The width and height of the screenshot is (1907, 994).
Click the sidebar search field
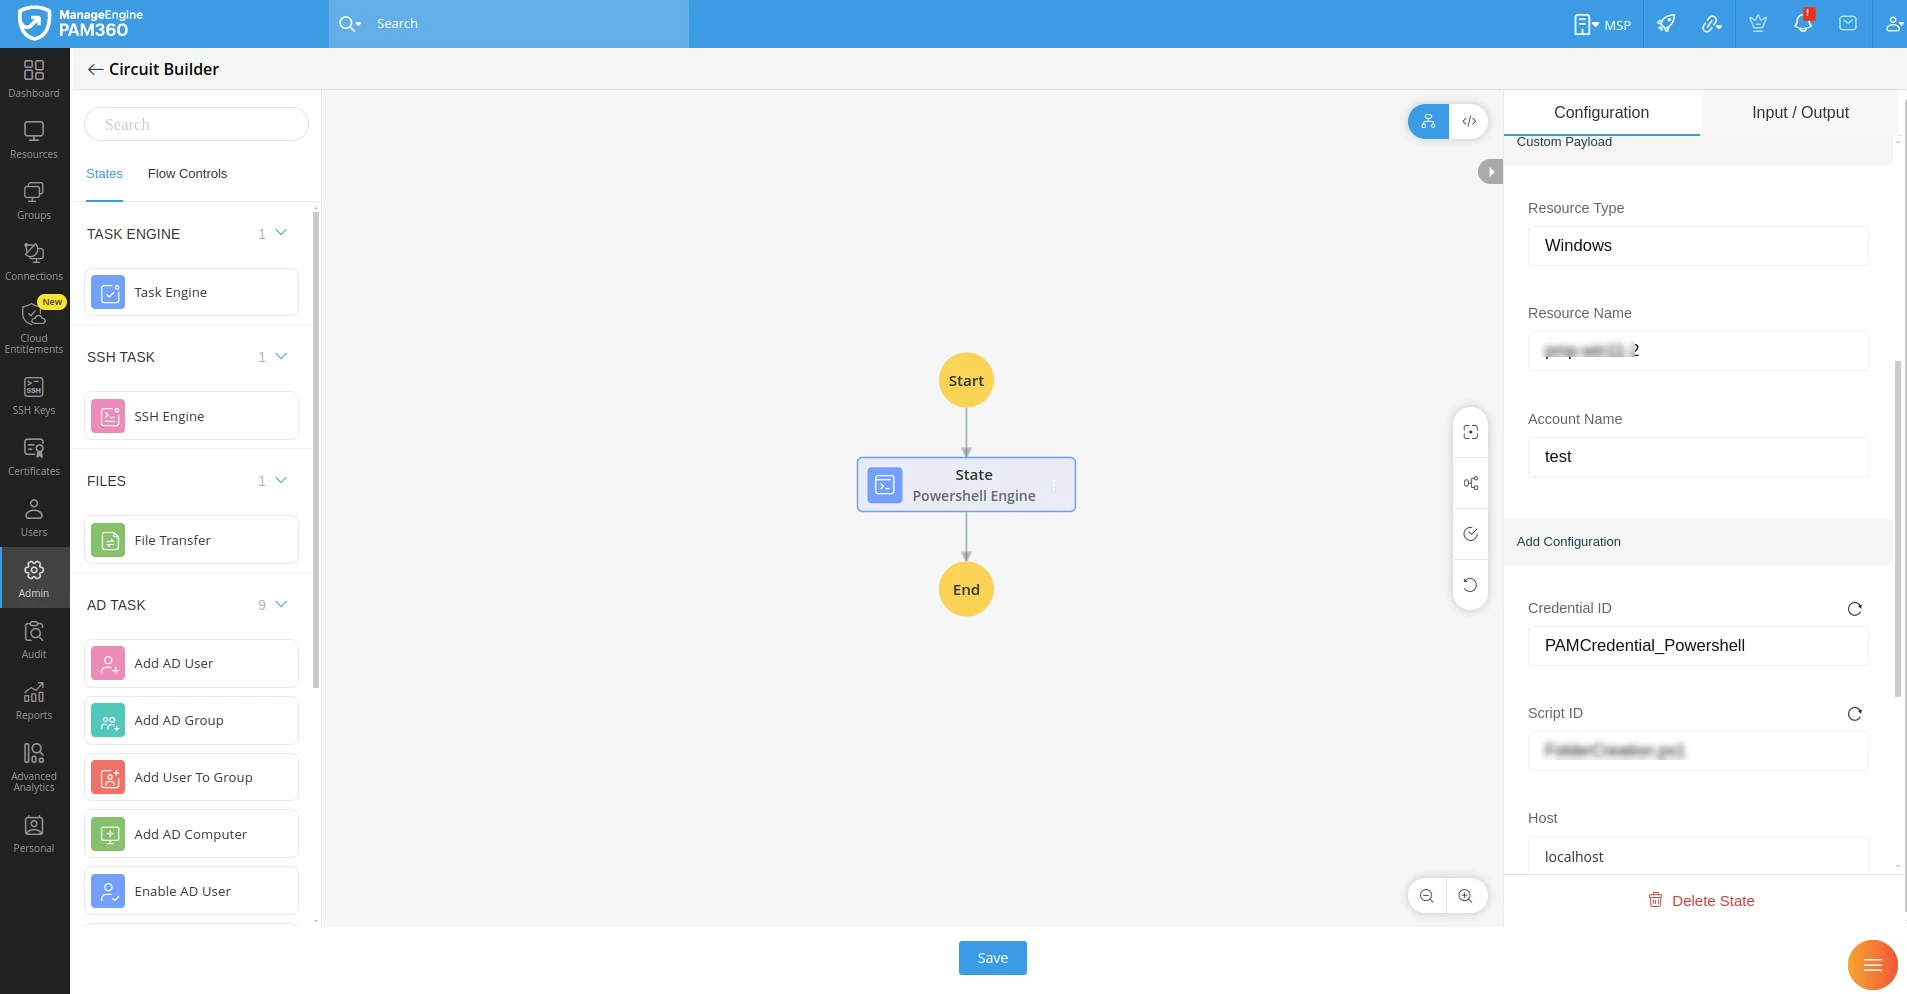[196, 123]
